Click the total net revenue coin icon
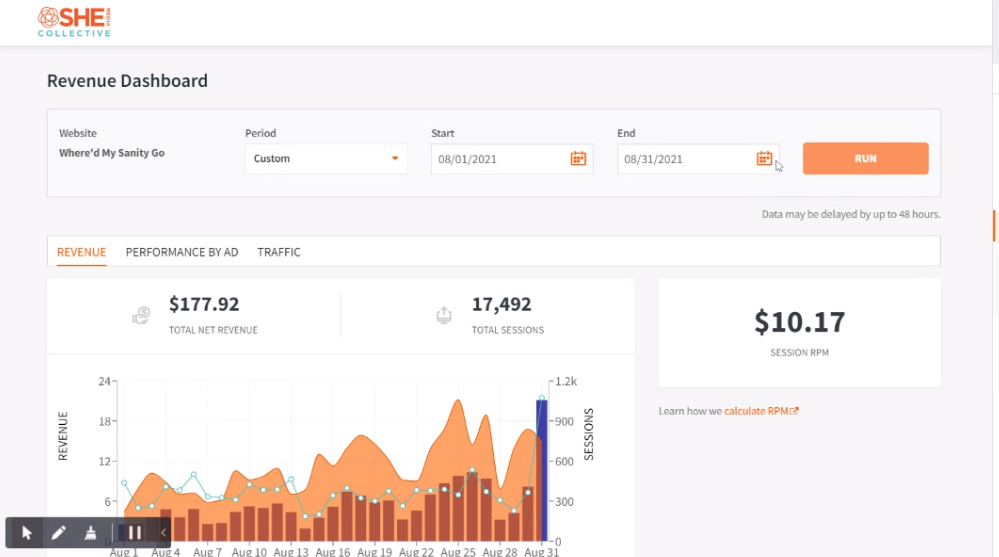The image size is (999, 557). click(x=141, y=315)
